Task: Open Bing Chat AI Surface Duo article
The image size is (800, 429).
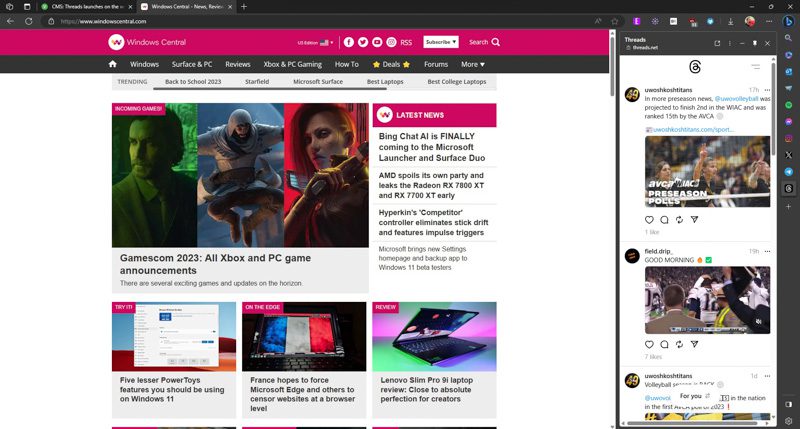Action: pos(432,147)
